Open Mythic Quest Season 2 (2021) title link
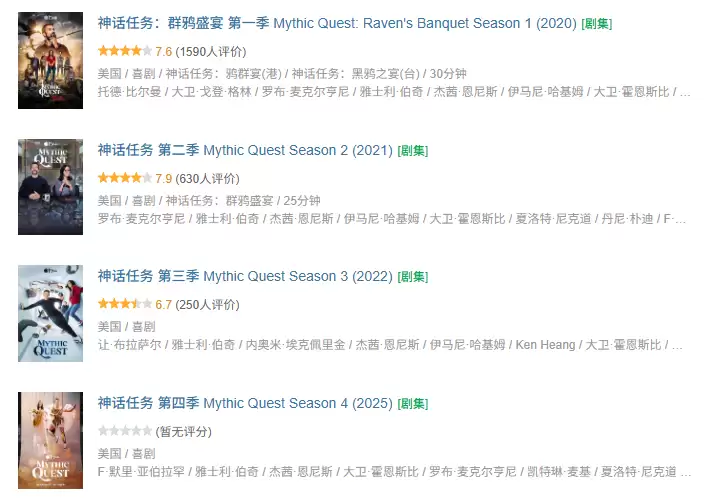This screenshot has width=715, height=501. pos(245,150)
